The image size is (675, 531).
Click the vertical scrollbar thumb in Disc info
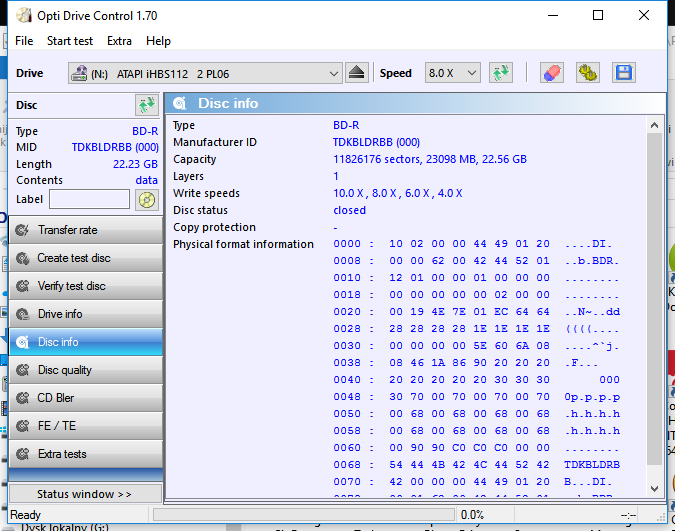[x=654, y=299]
